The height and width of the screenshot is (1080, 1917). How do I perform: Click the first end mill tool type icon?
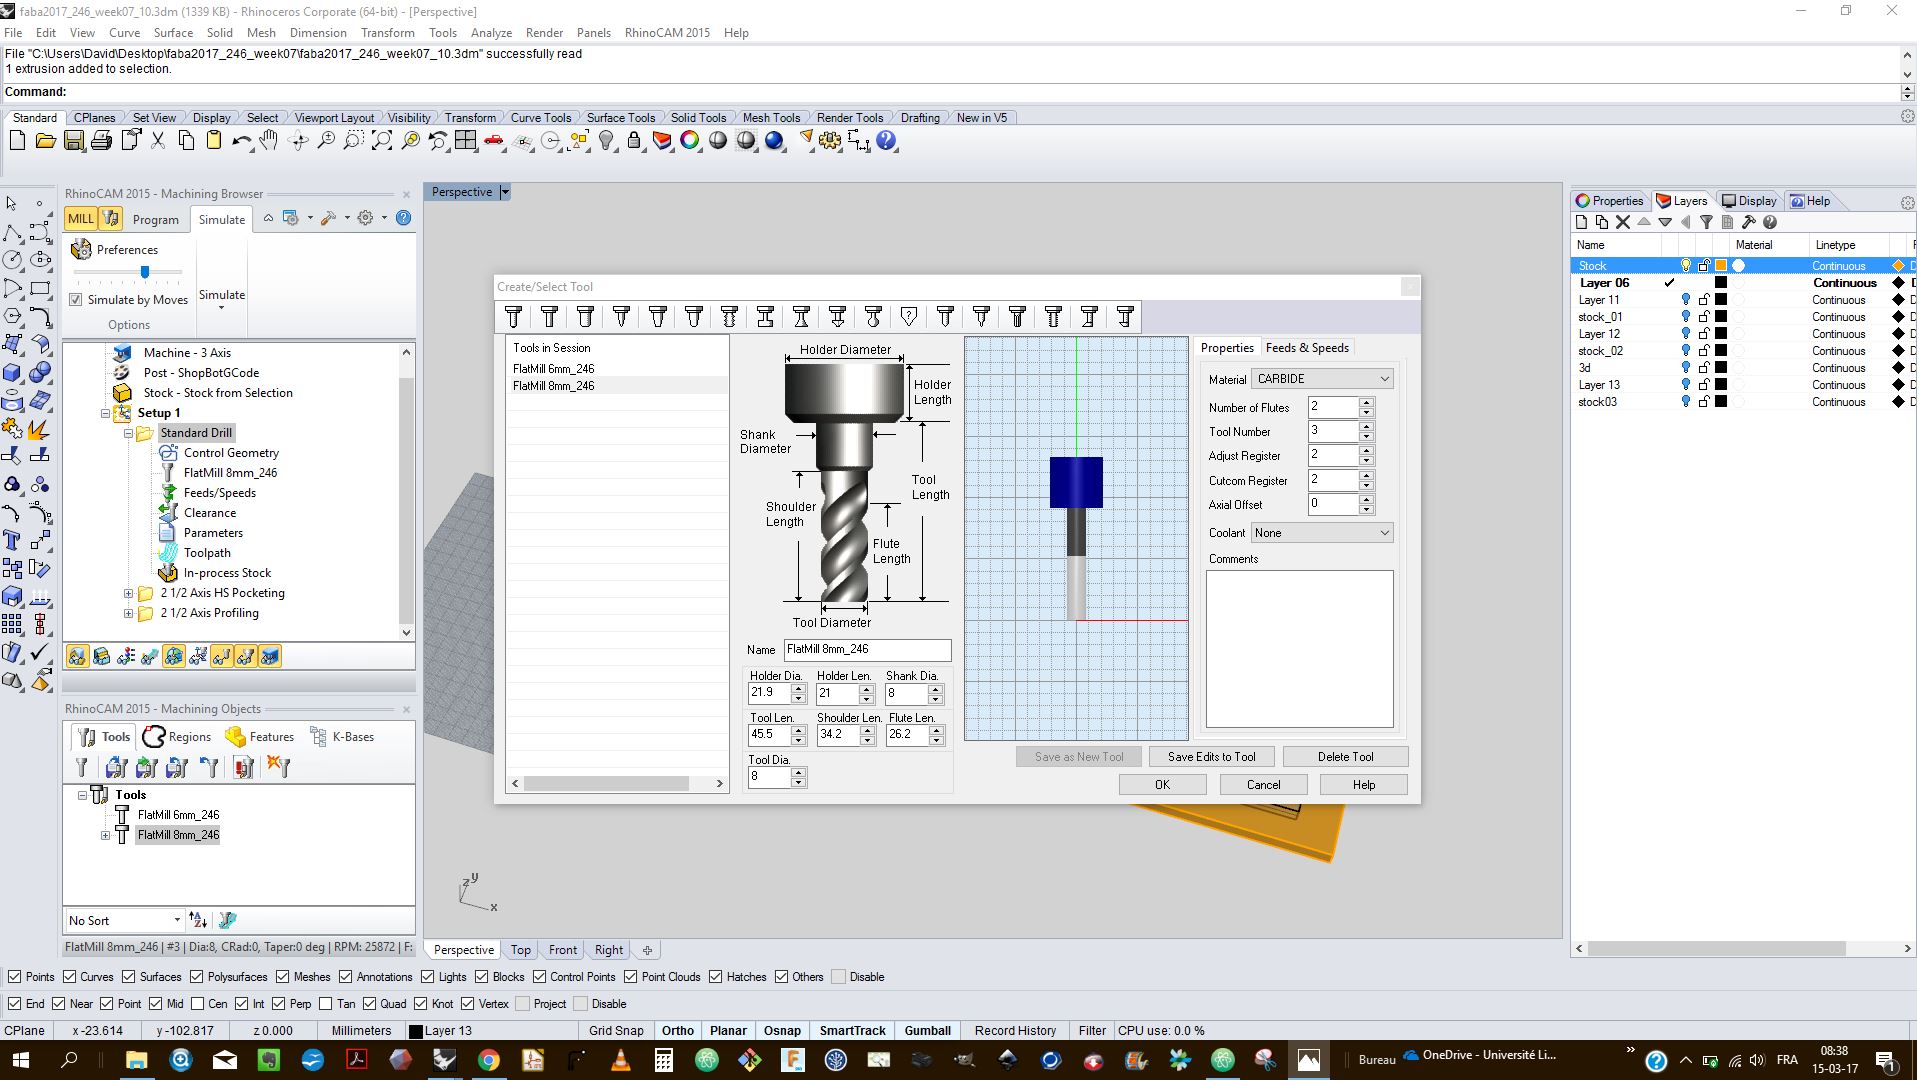pos(513,317)
